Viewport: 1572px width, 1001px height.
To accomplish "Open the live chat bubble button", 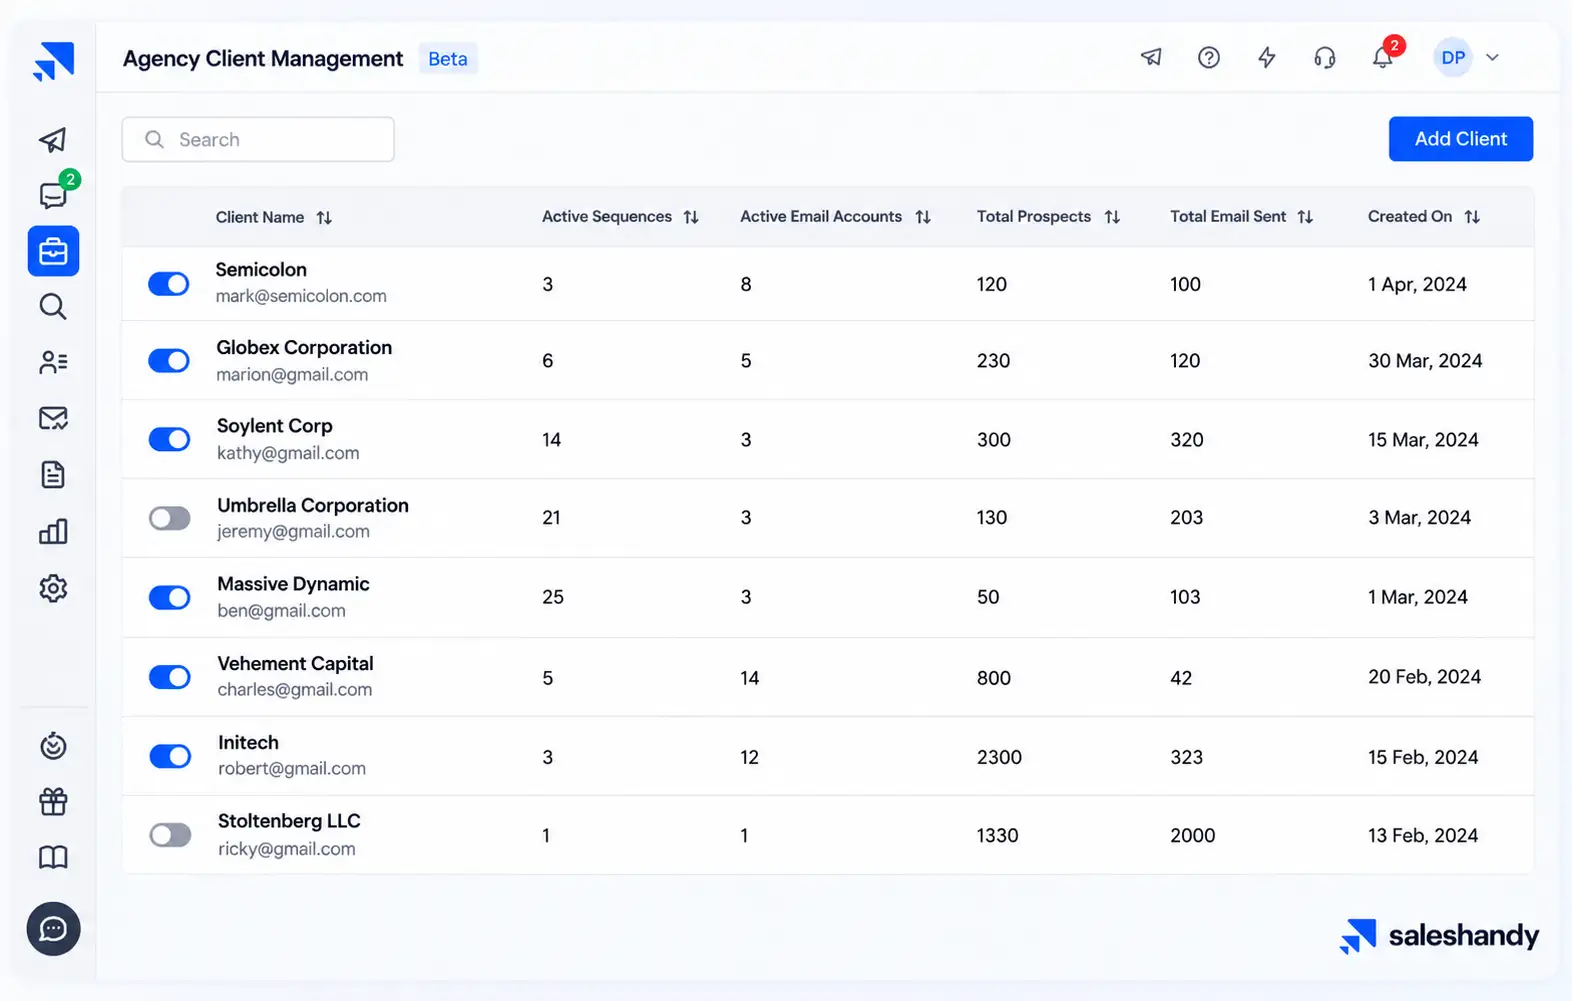I will pos(53,929).
